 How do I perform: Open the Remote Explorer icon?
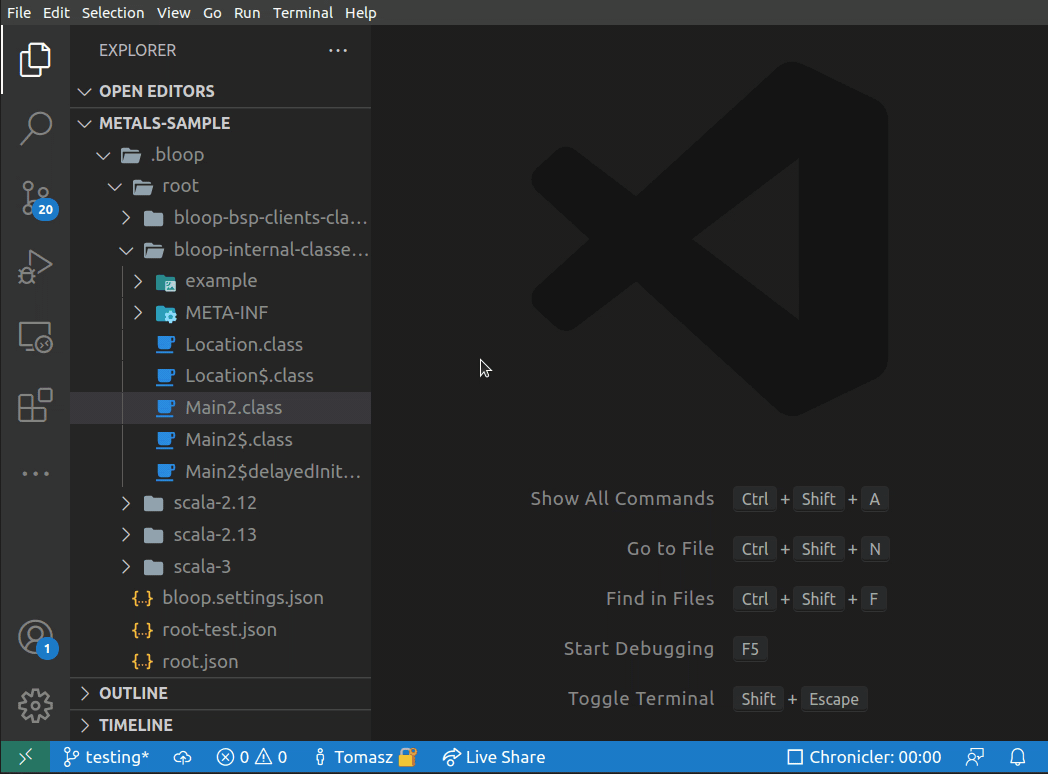click(x=35, y=337)
